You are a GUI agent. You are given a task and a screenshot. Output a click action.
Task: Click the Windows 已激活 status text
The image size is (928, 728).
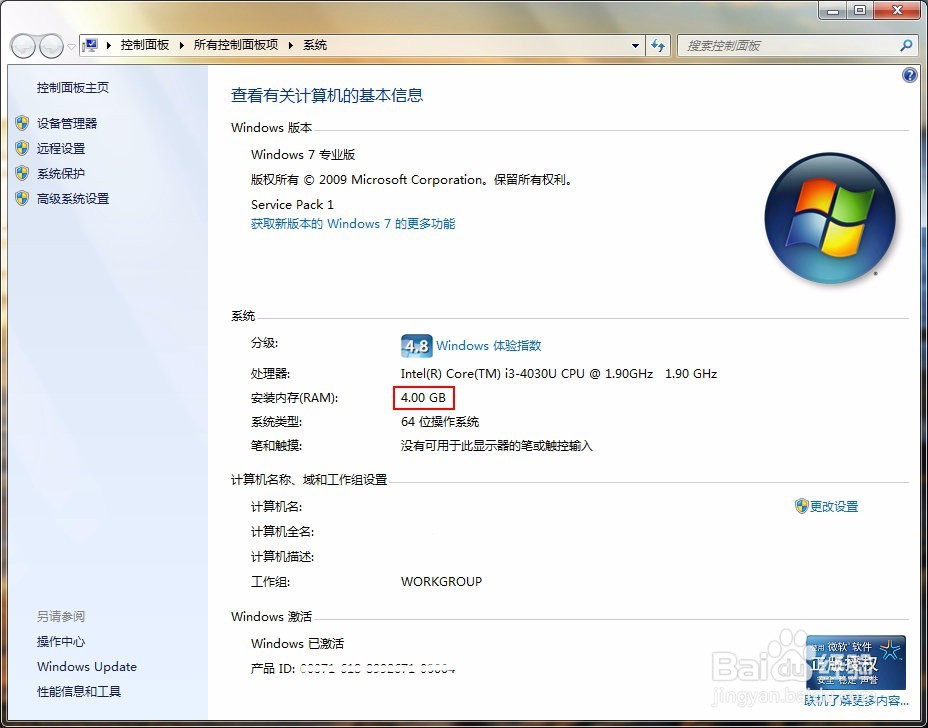click(x=298, y=643)
